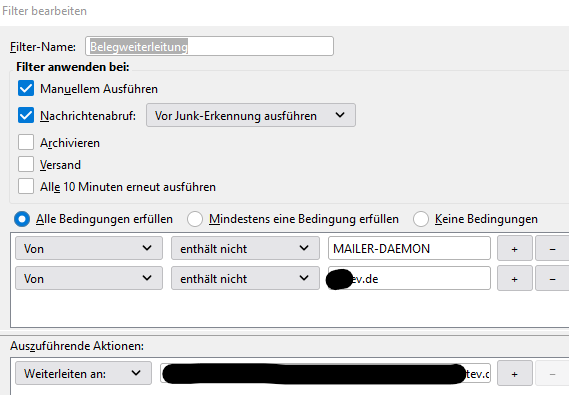Viewport: 569px width, 395px height.
Task: Expand the first enthält nicht dropdown
Action: click(x=245, y=248)
